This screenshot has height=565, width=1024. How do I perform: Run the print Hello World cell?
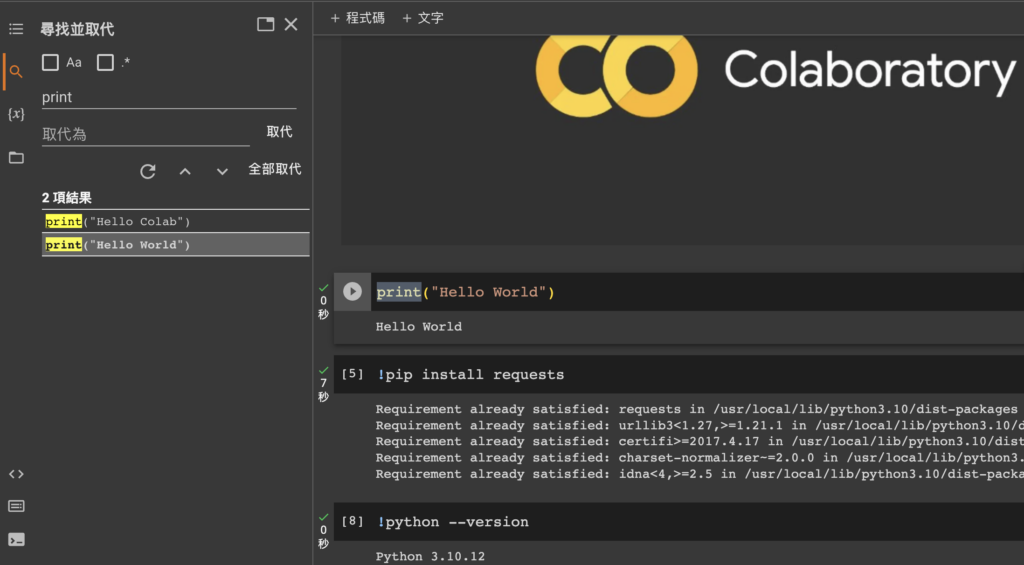click(352, 291)
